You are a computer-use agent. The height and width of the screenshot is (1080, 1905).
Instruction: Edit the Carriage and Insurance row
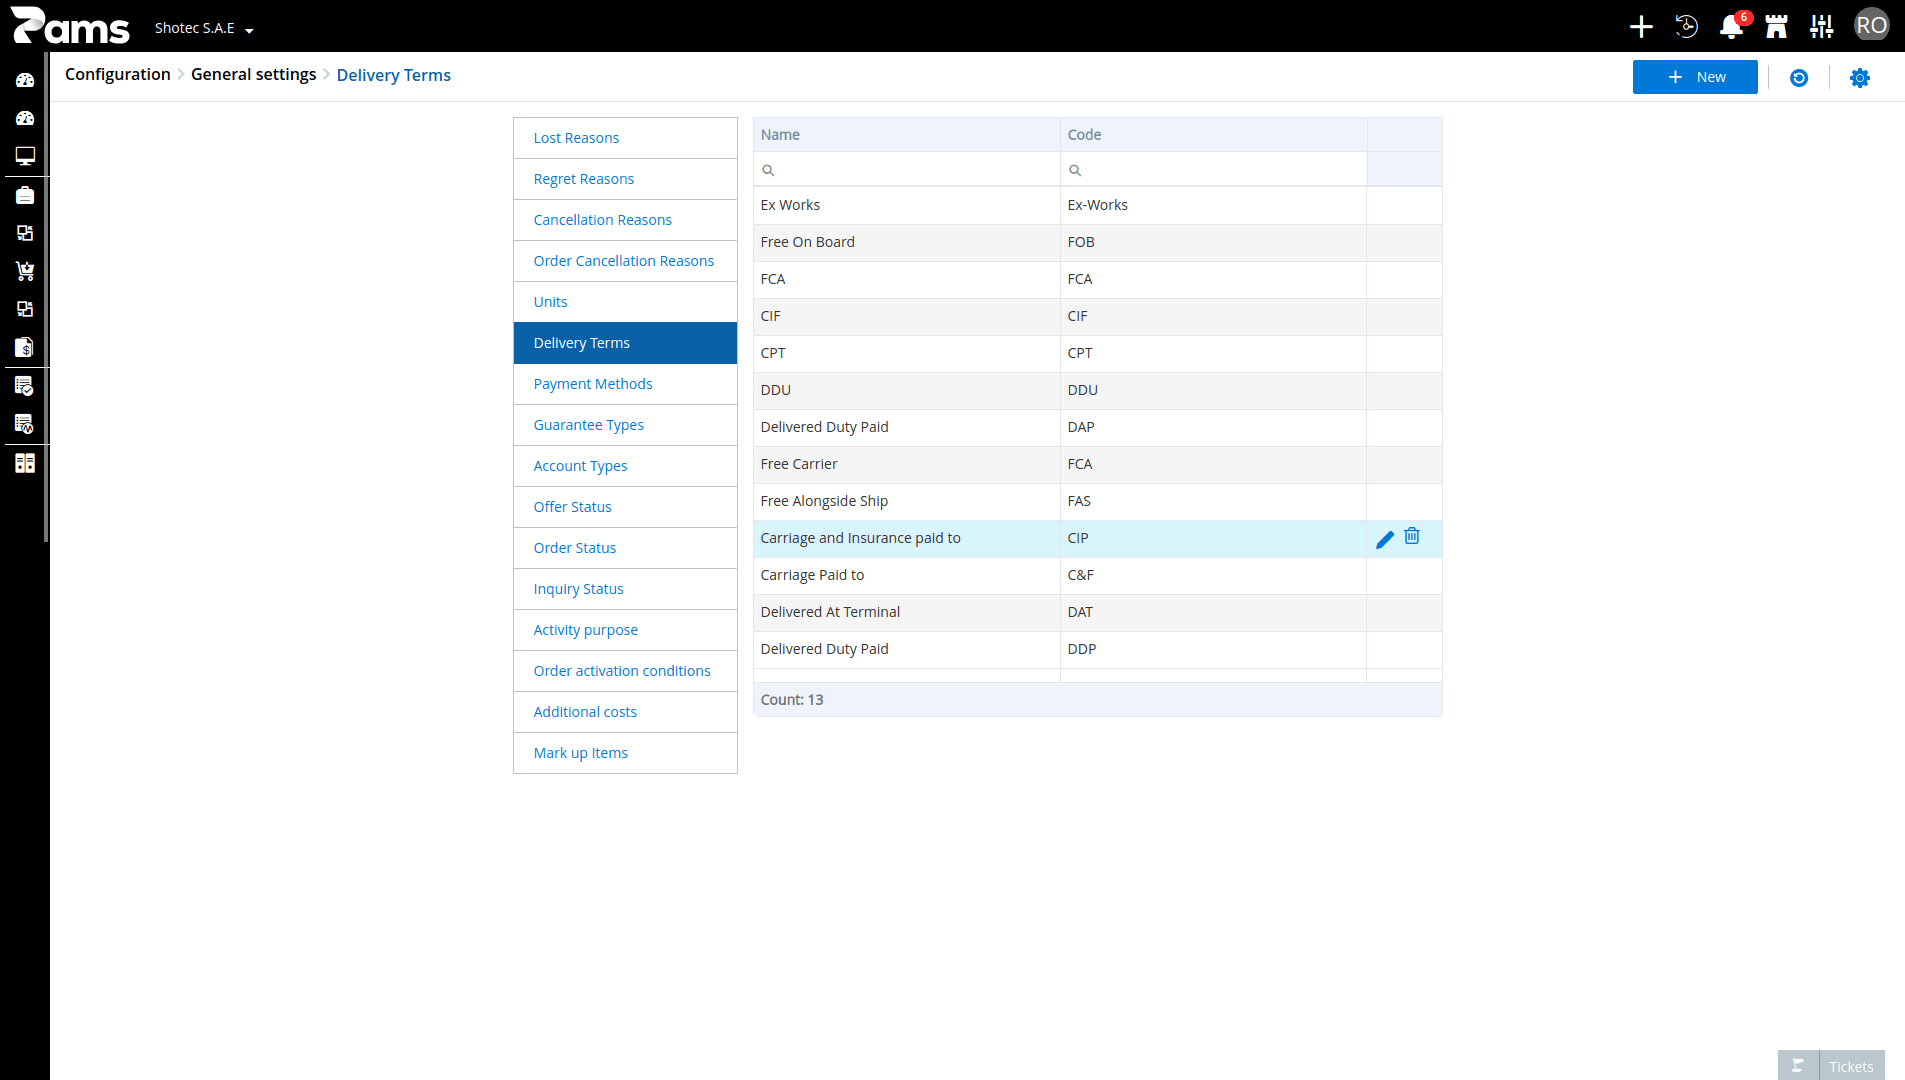[1384, 540]
